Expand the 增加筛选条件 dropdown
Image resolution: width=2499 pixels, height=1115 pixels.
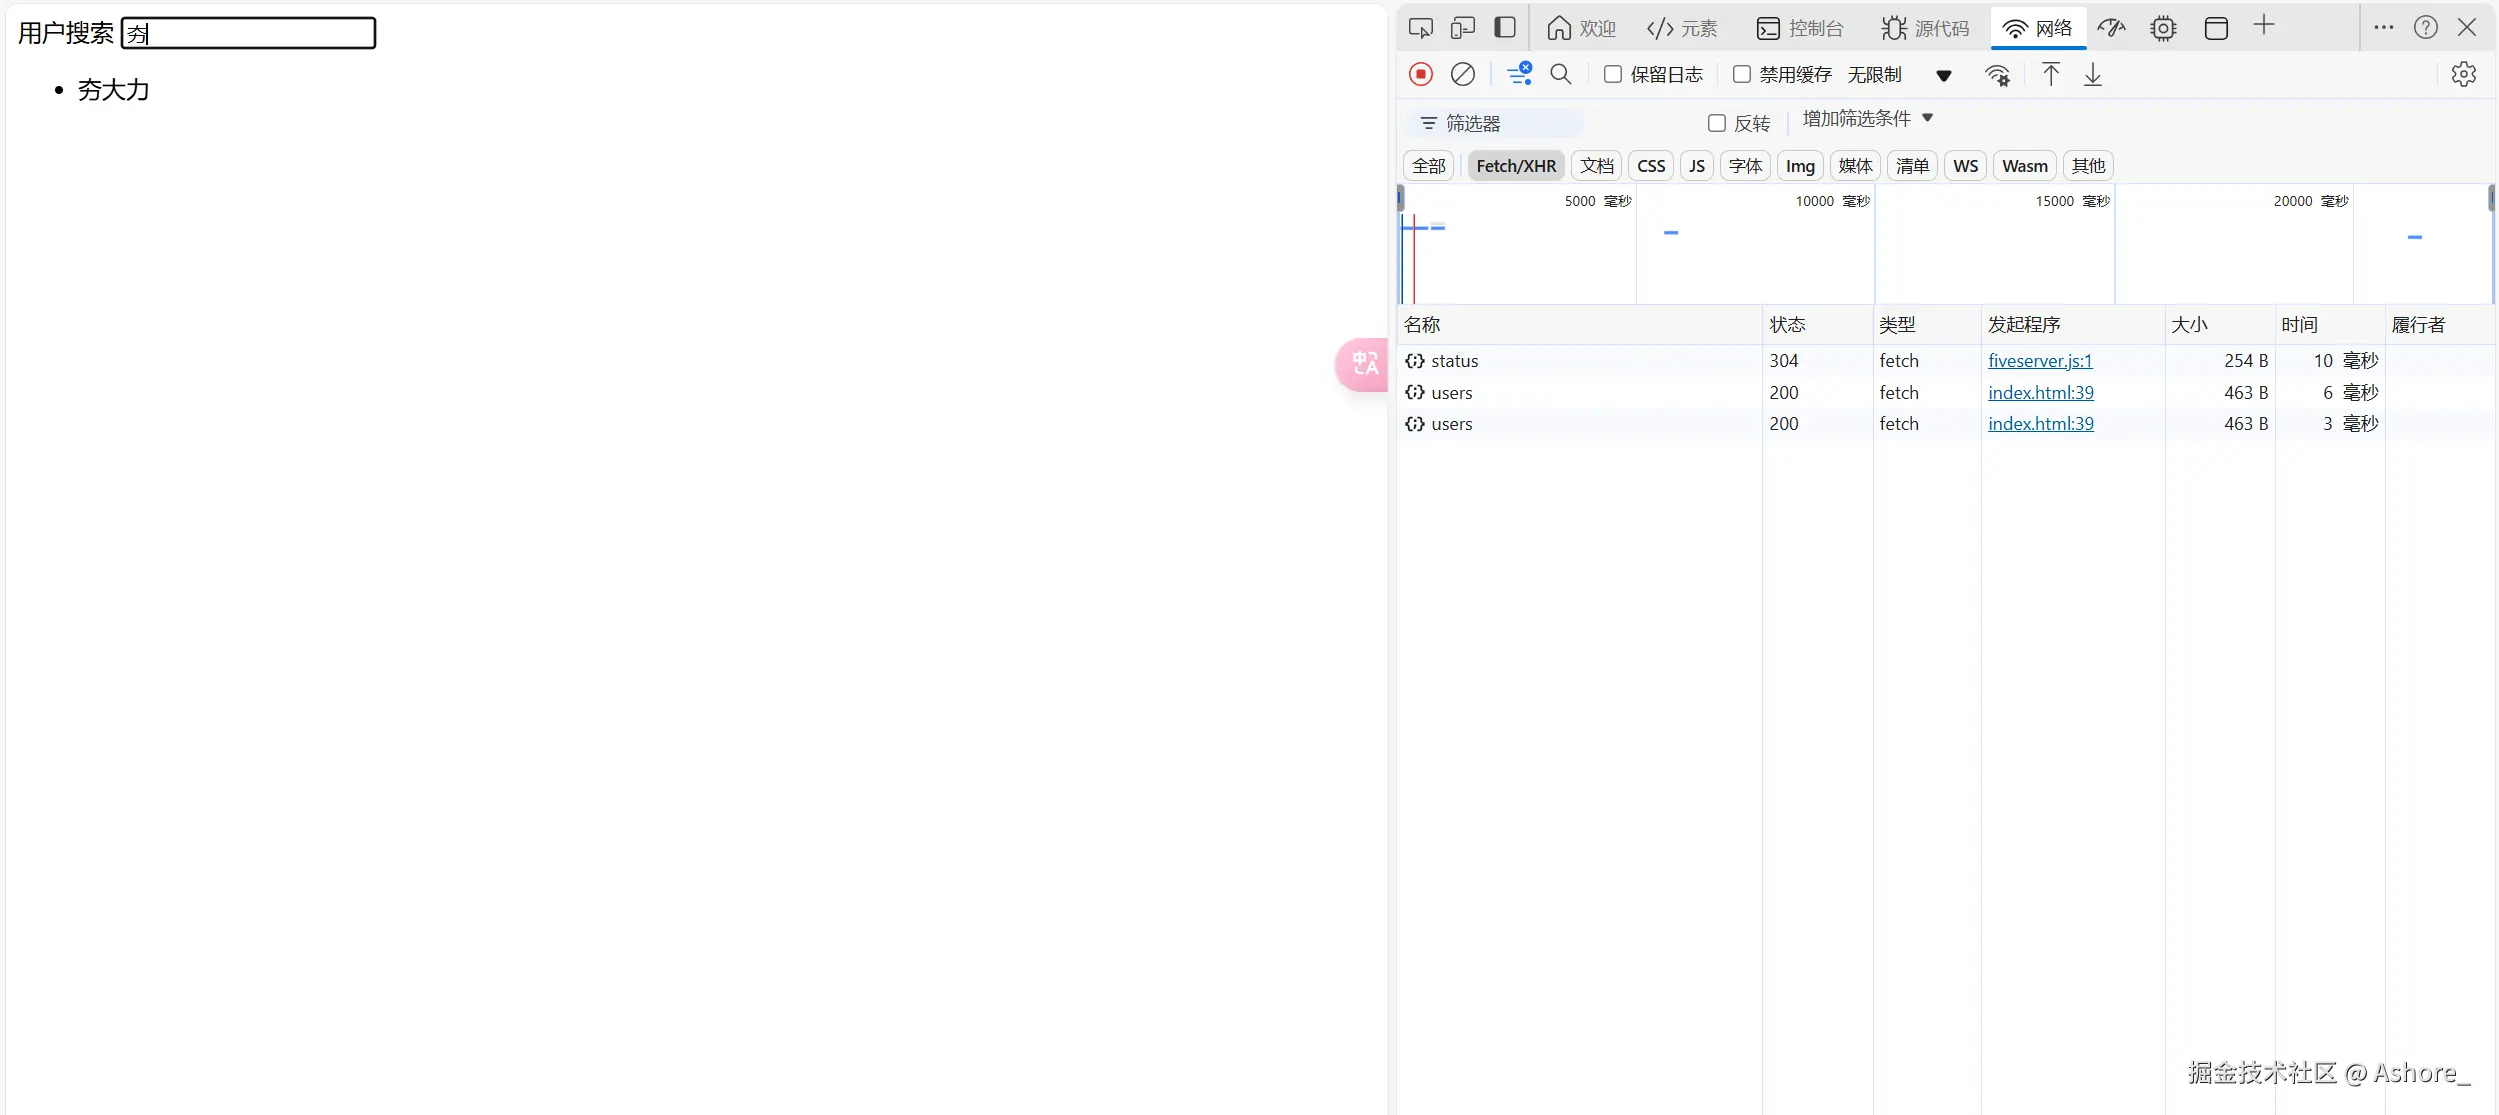(1867, 119)
